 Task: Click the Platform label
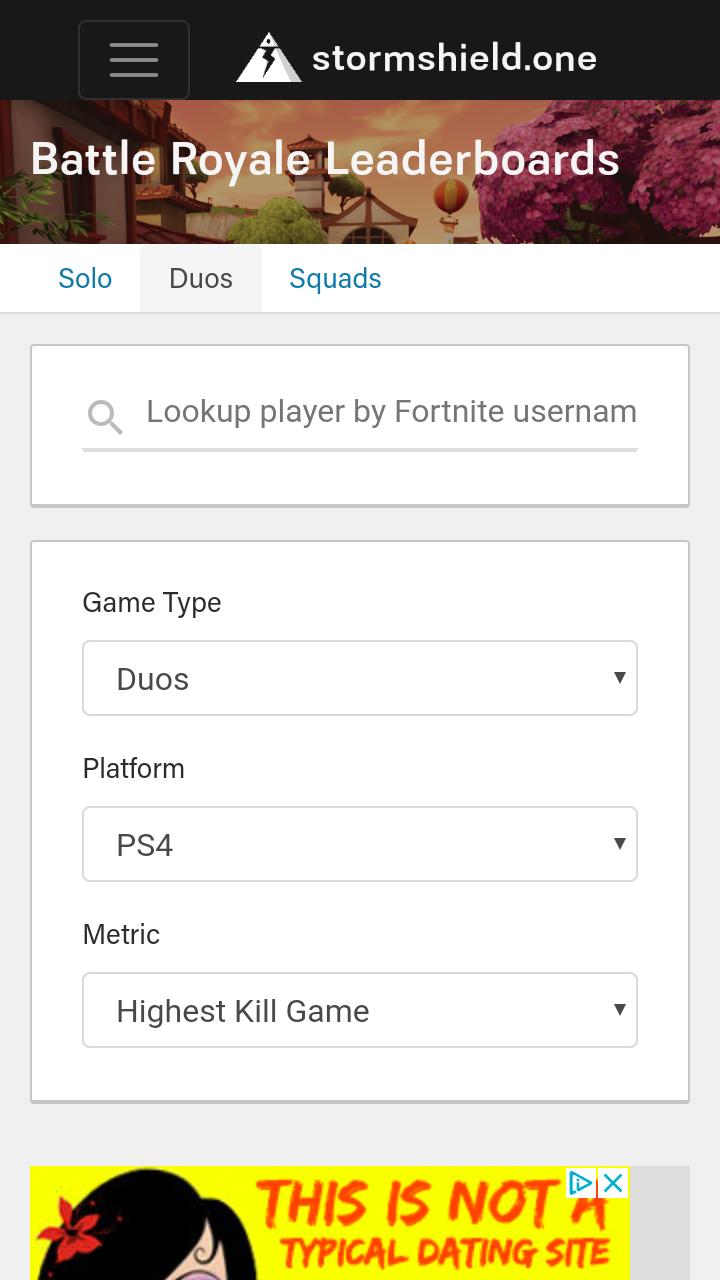[134, 769]
